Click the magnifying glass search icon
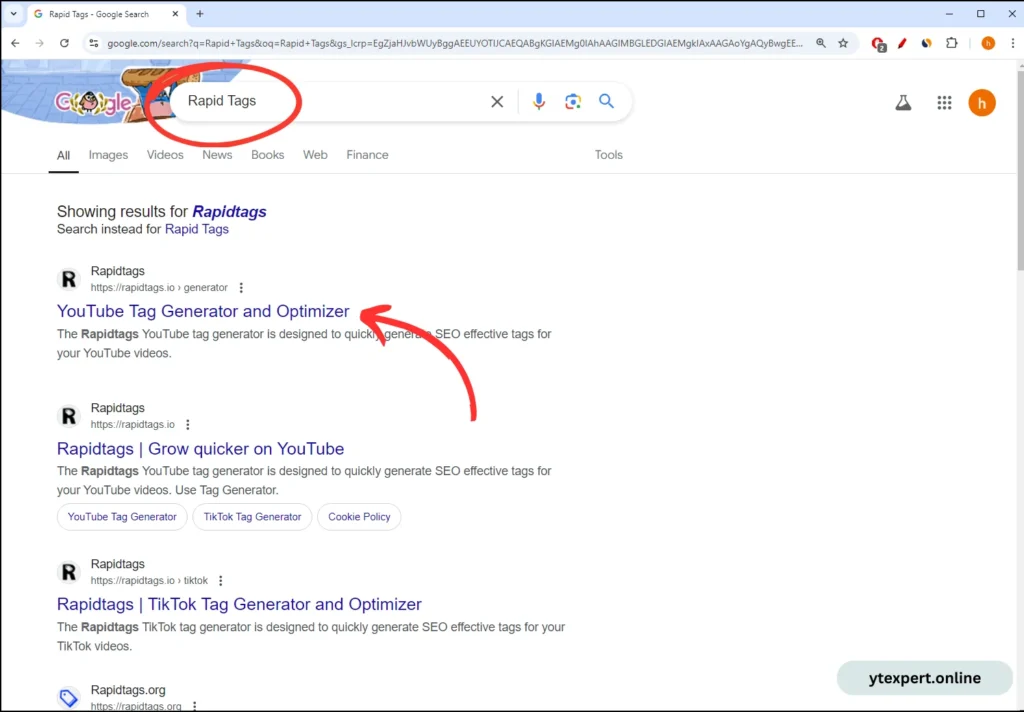Image resolution: width=1024 pixels, height=712 pixels. click(606, 101)
